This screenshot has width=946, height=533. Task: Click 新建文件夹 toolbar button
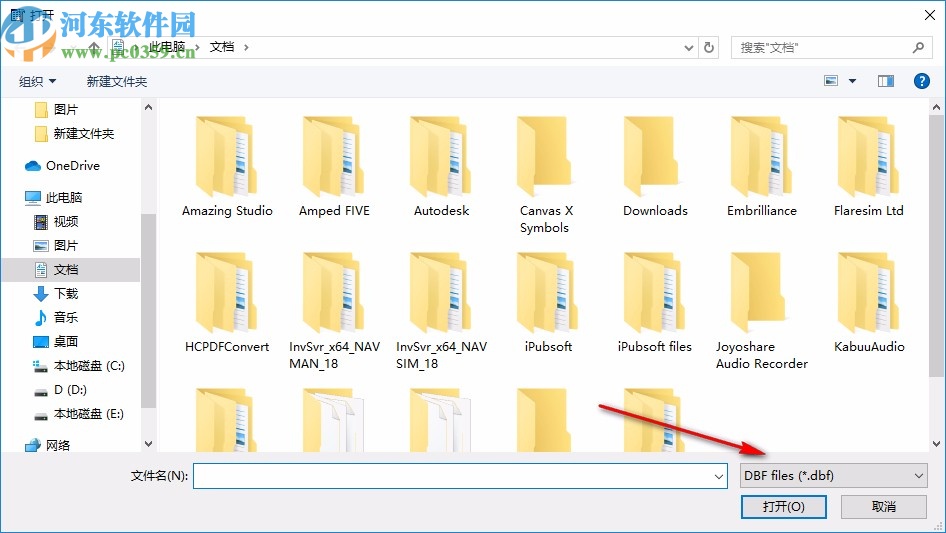[116, 81]
